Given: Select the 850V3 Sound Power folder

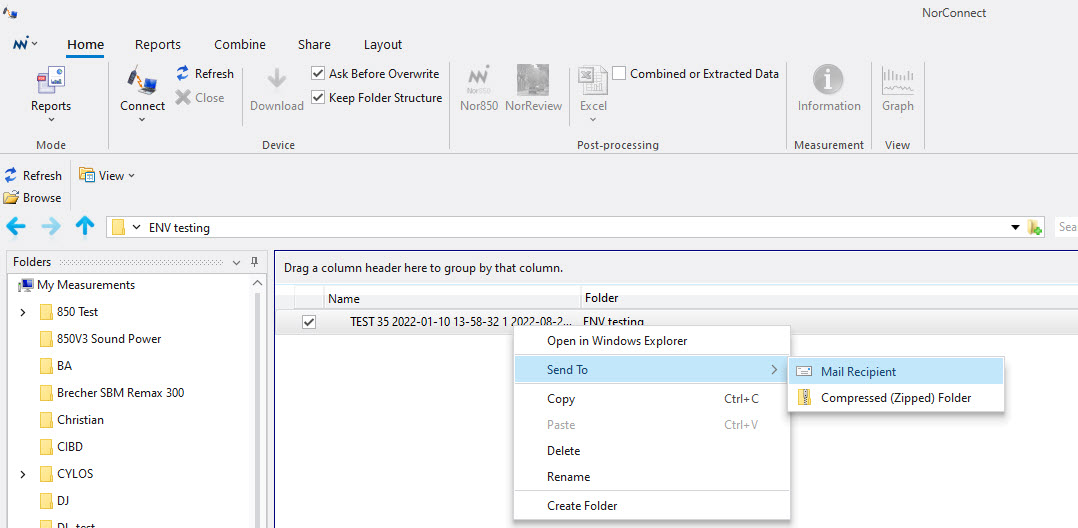Looking at the screenshot, I should coord(100,339).
